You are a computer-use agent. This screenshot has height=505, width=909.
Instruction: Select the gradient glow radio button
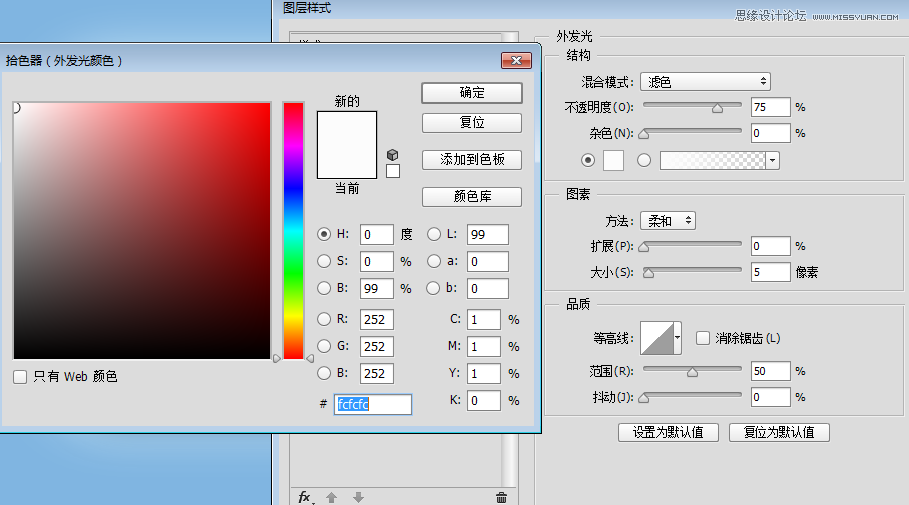(643, 160)
